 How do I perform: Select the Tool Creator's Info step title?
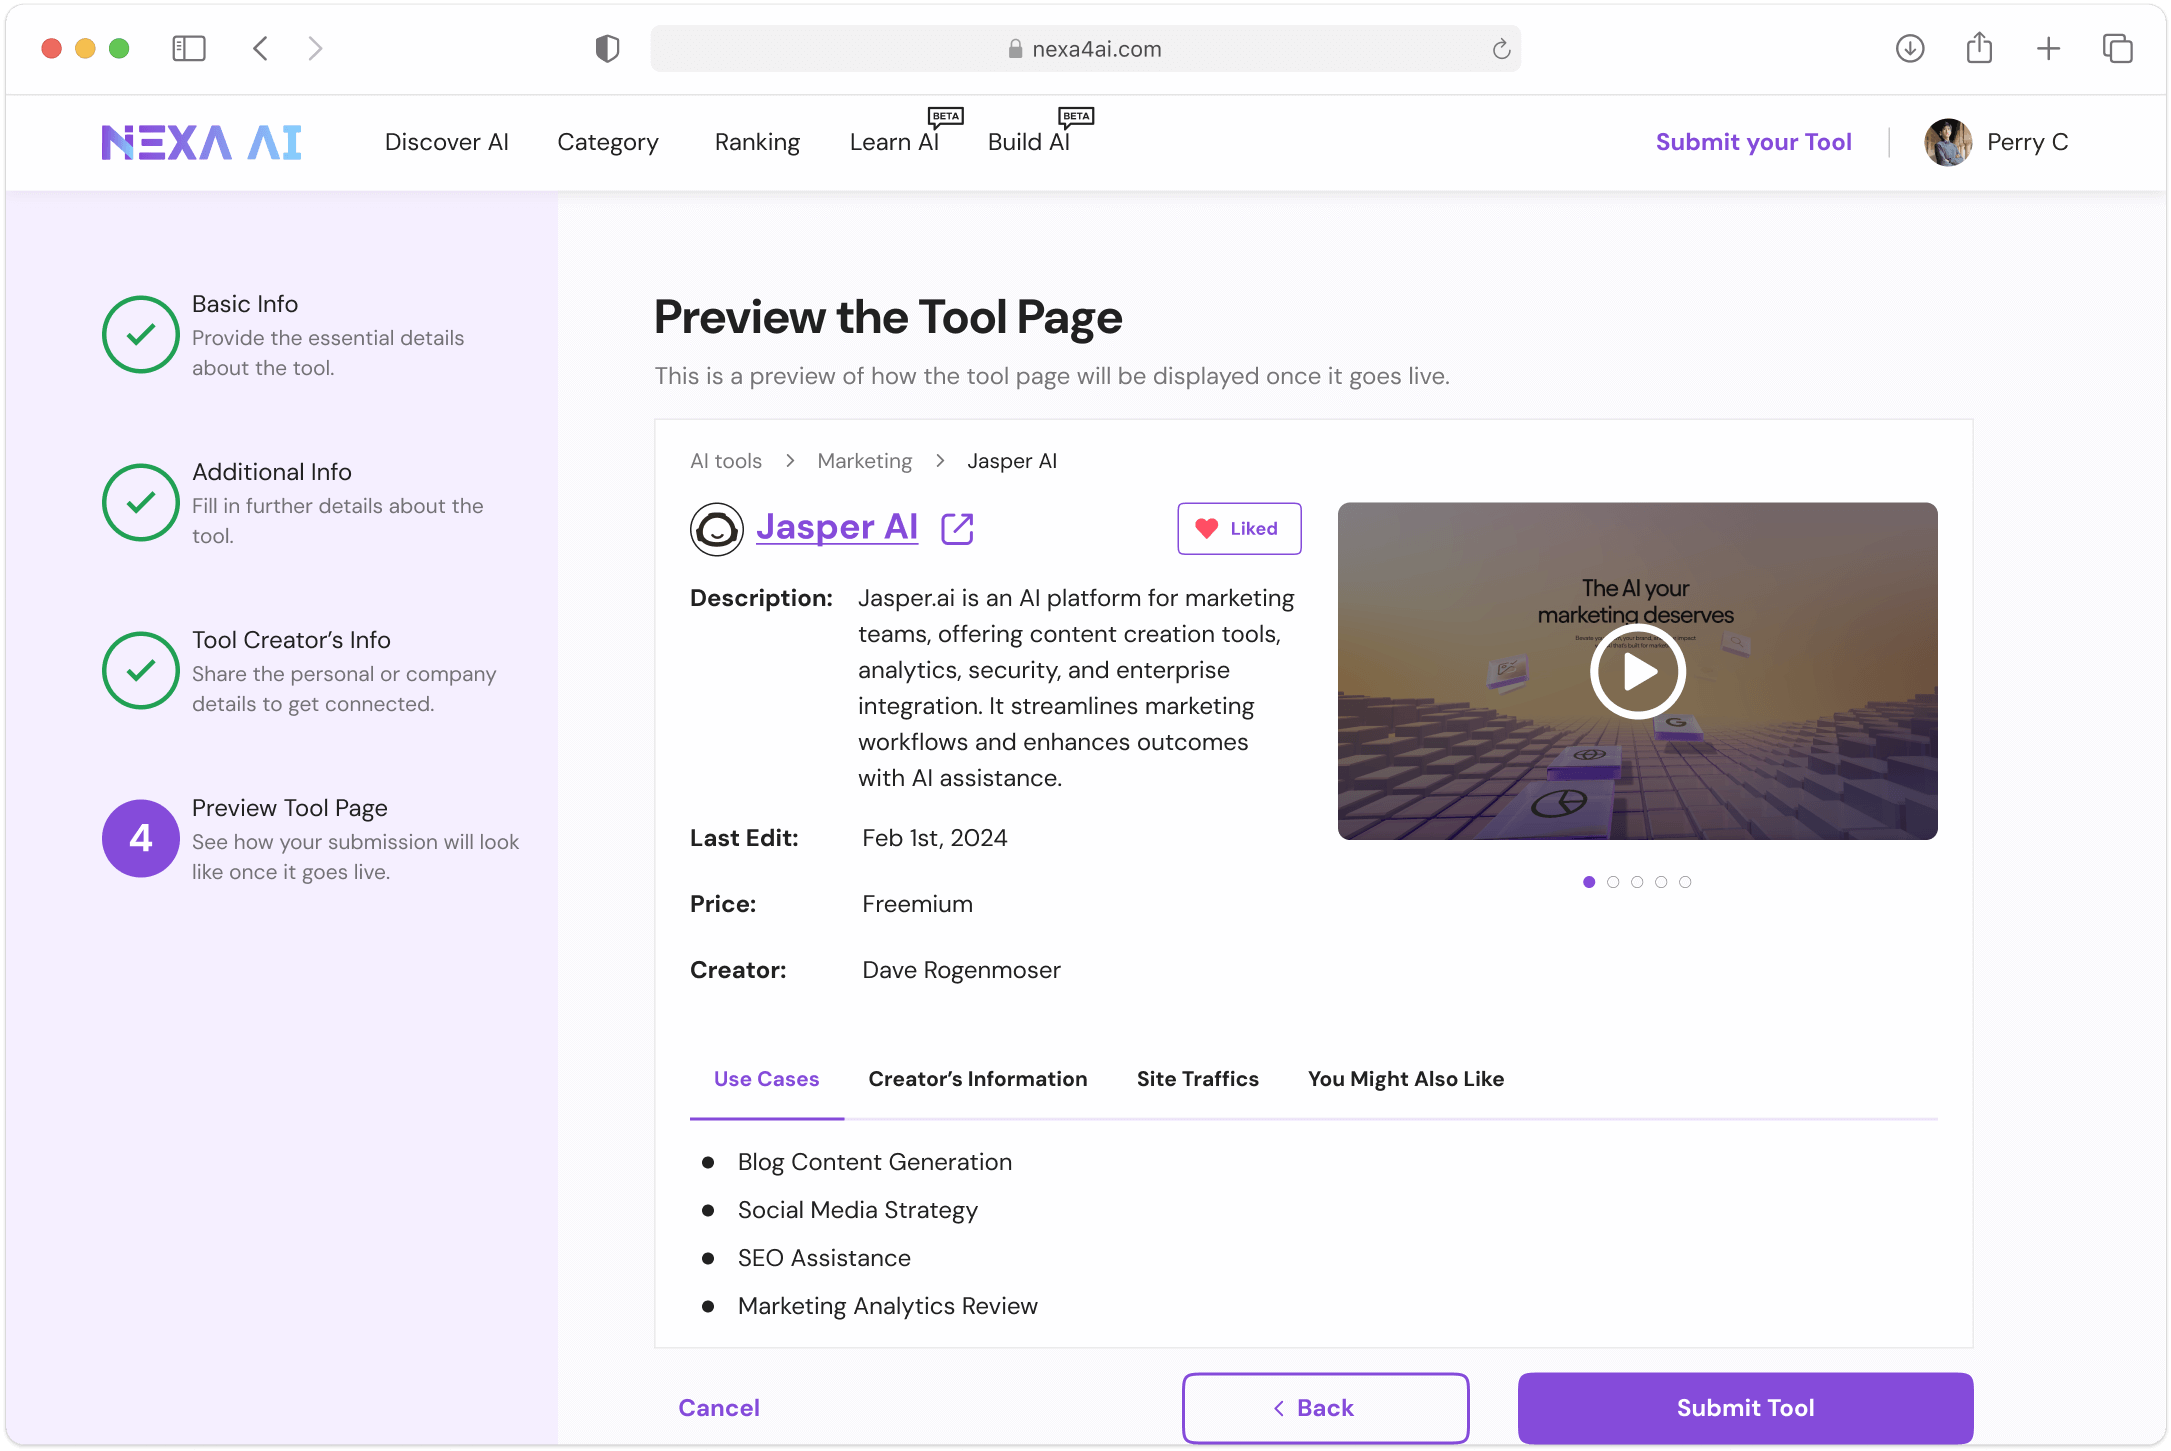click(291, 640)
